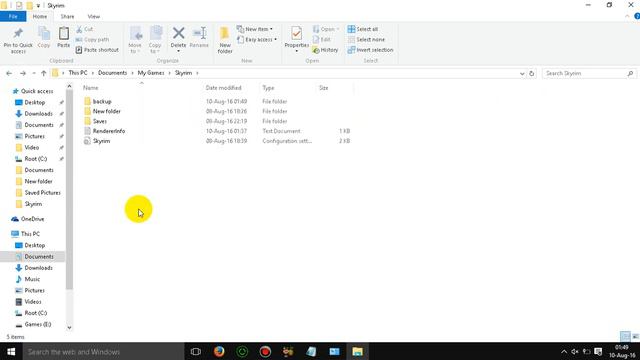Click the Cut scissors item
The height and width of the screenshot is (360, 640).
point(84,29)
